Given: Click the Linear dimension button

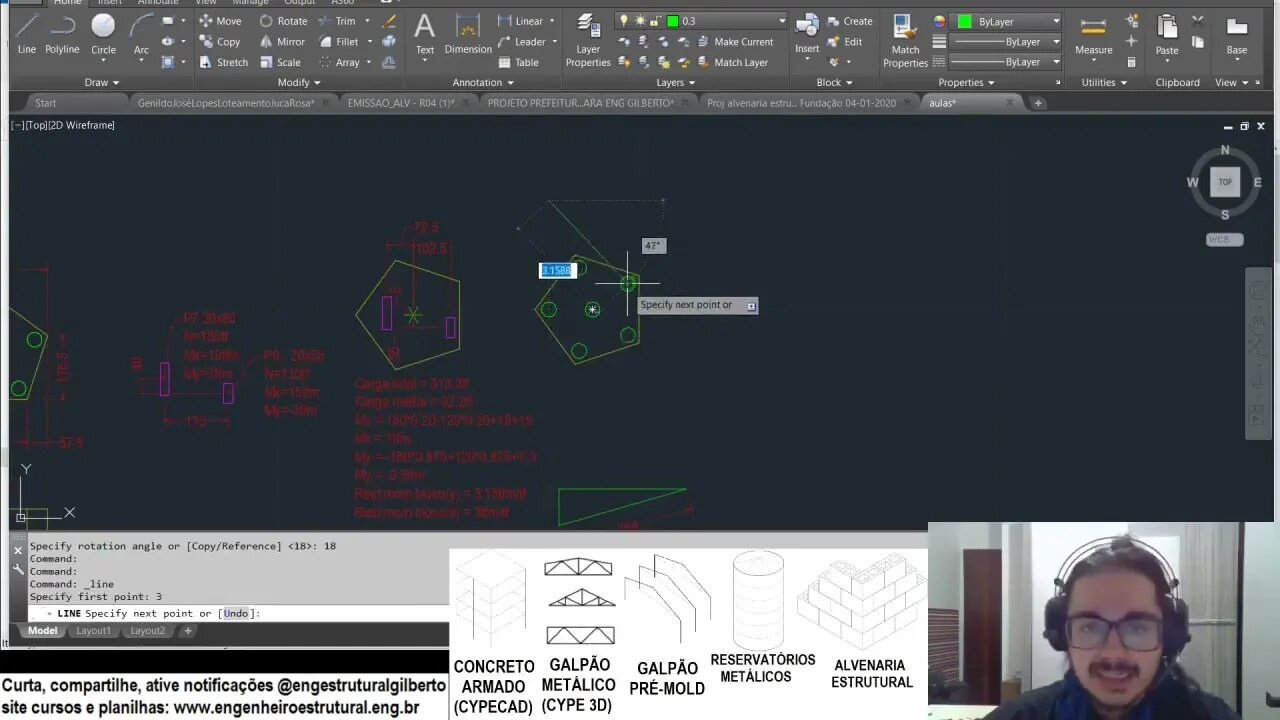Looking at the screenshot, I should [x=520, y=21].
